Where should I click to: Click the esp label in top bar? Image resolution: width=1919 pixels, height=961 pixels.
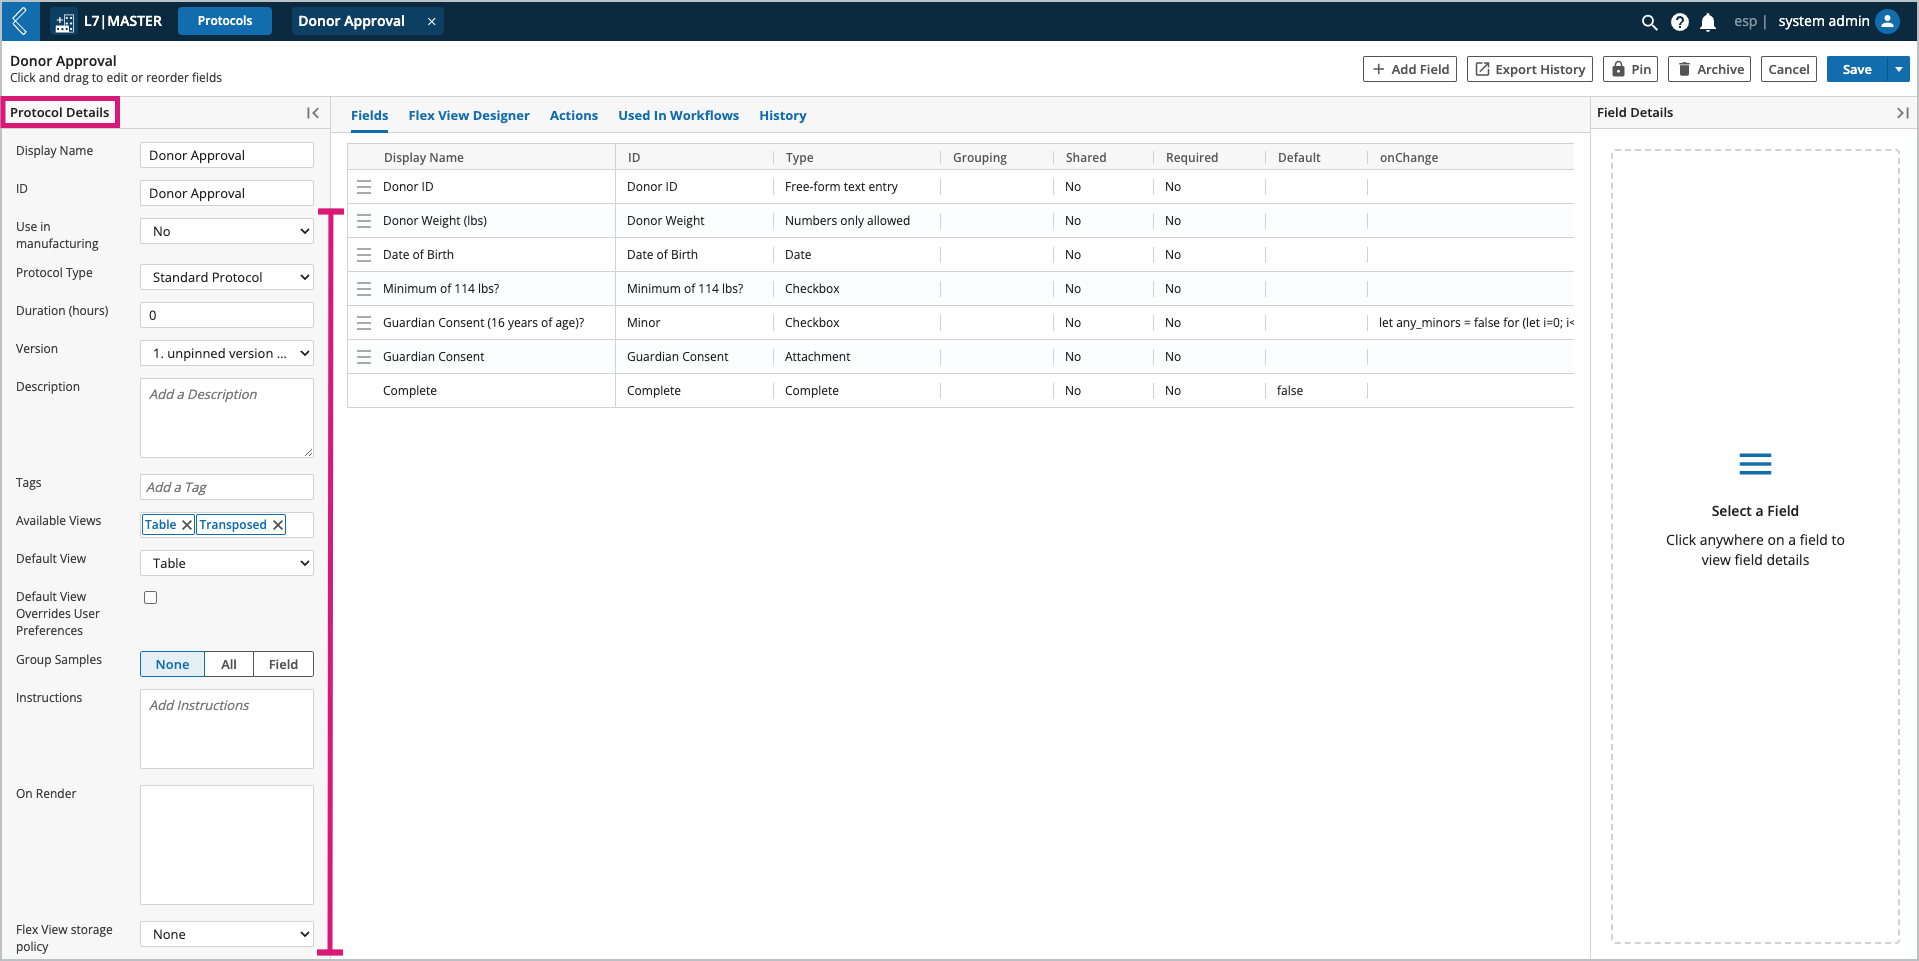pyautogui.click(x=1745, y=21)
